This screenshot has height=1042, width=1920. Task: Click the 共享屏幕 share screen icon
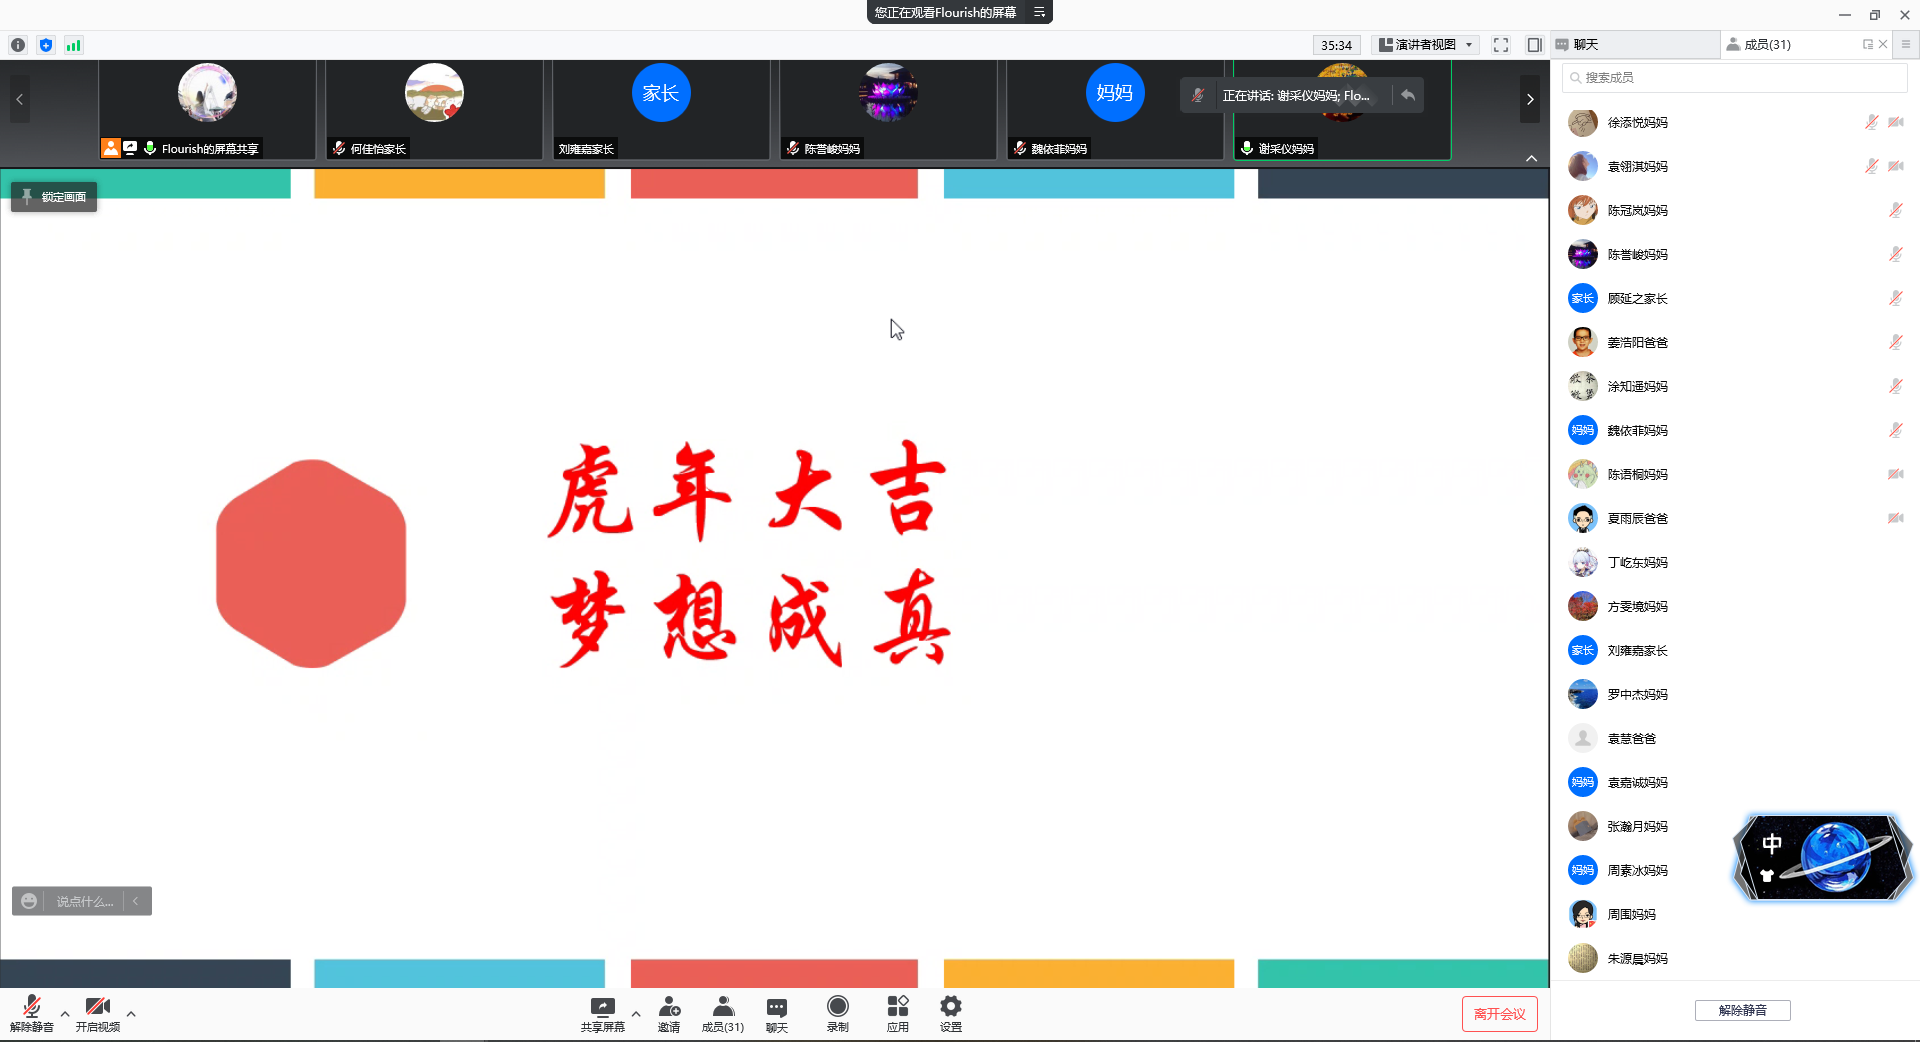tap(602, 1007)
